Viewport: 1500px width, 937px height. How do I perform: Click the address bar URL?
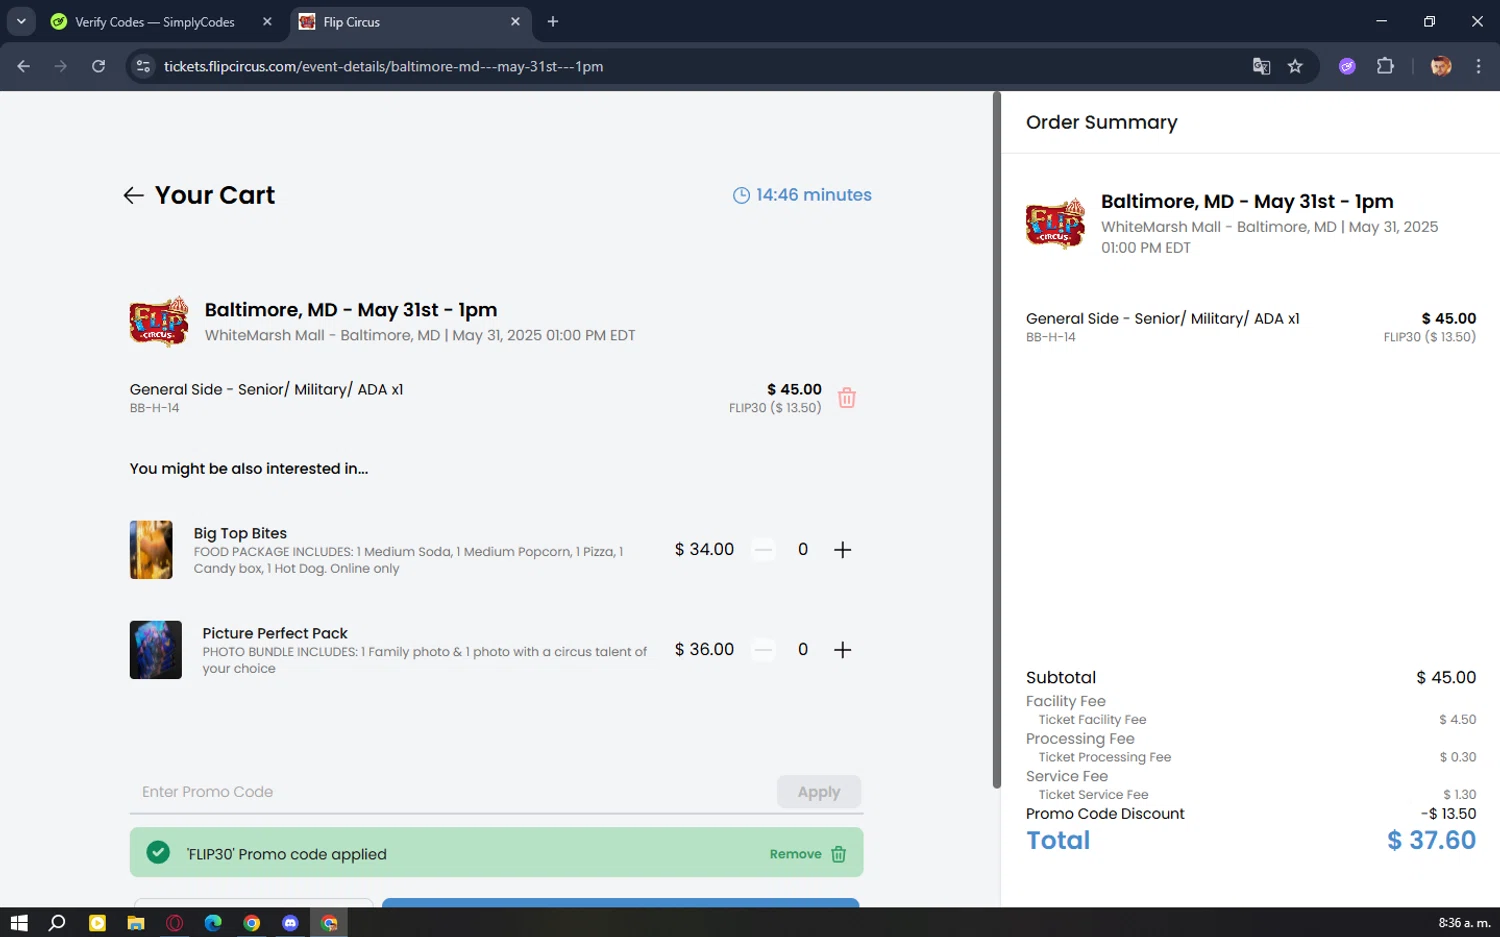coord(383,66)
